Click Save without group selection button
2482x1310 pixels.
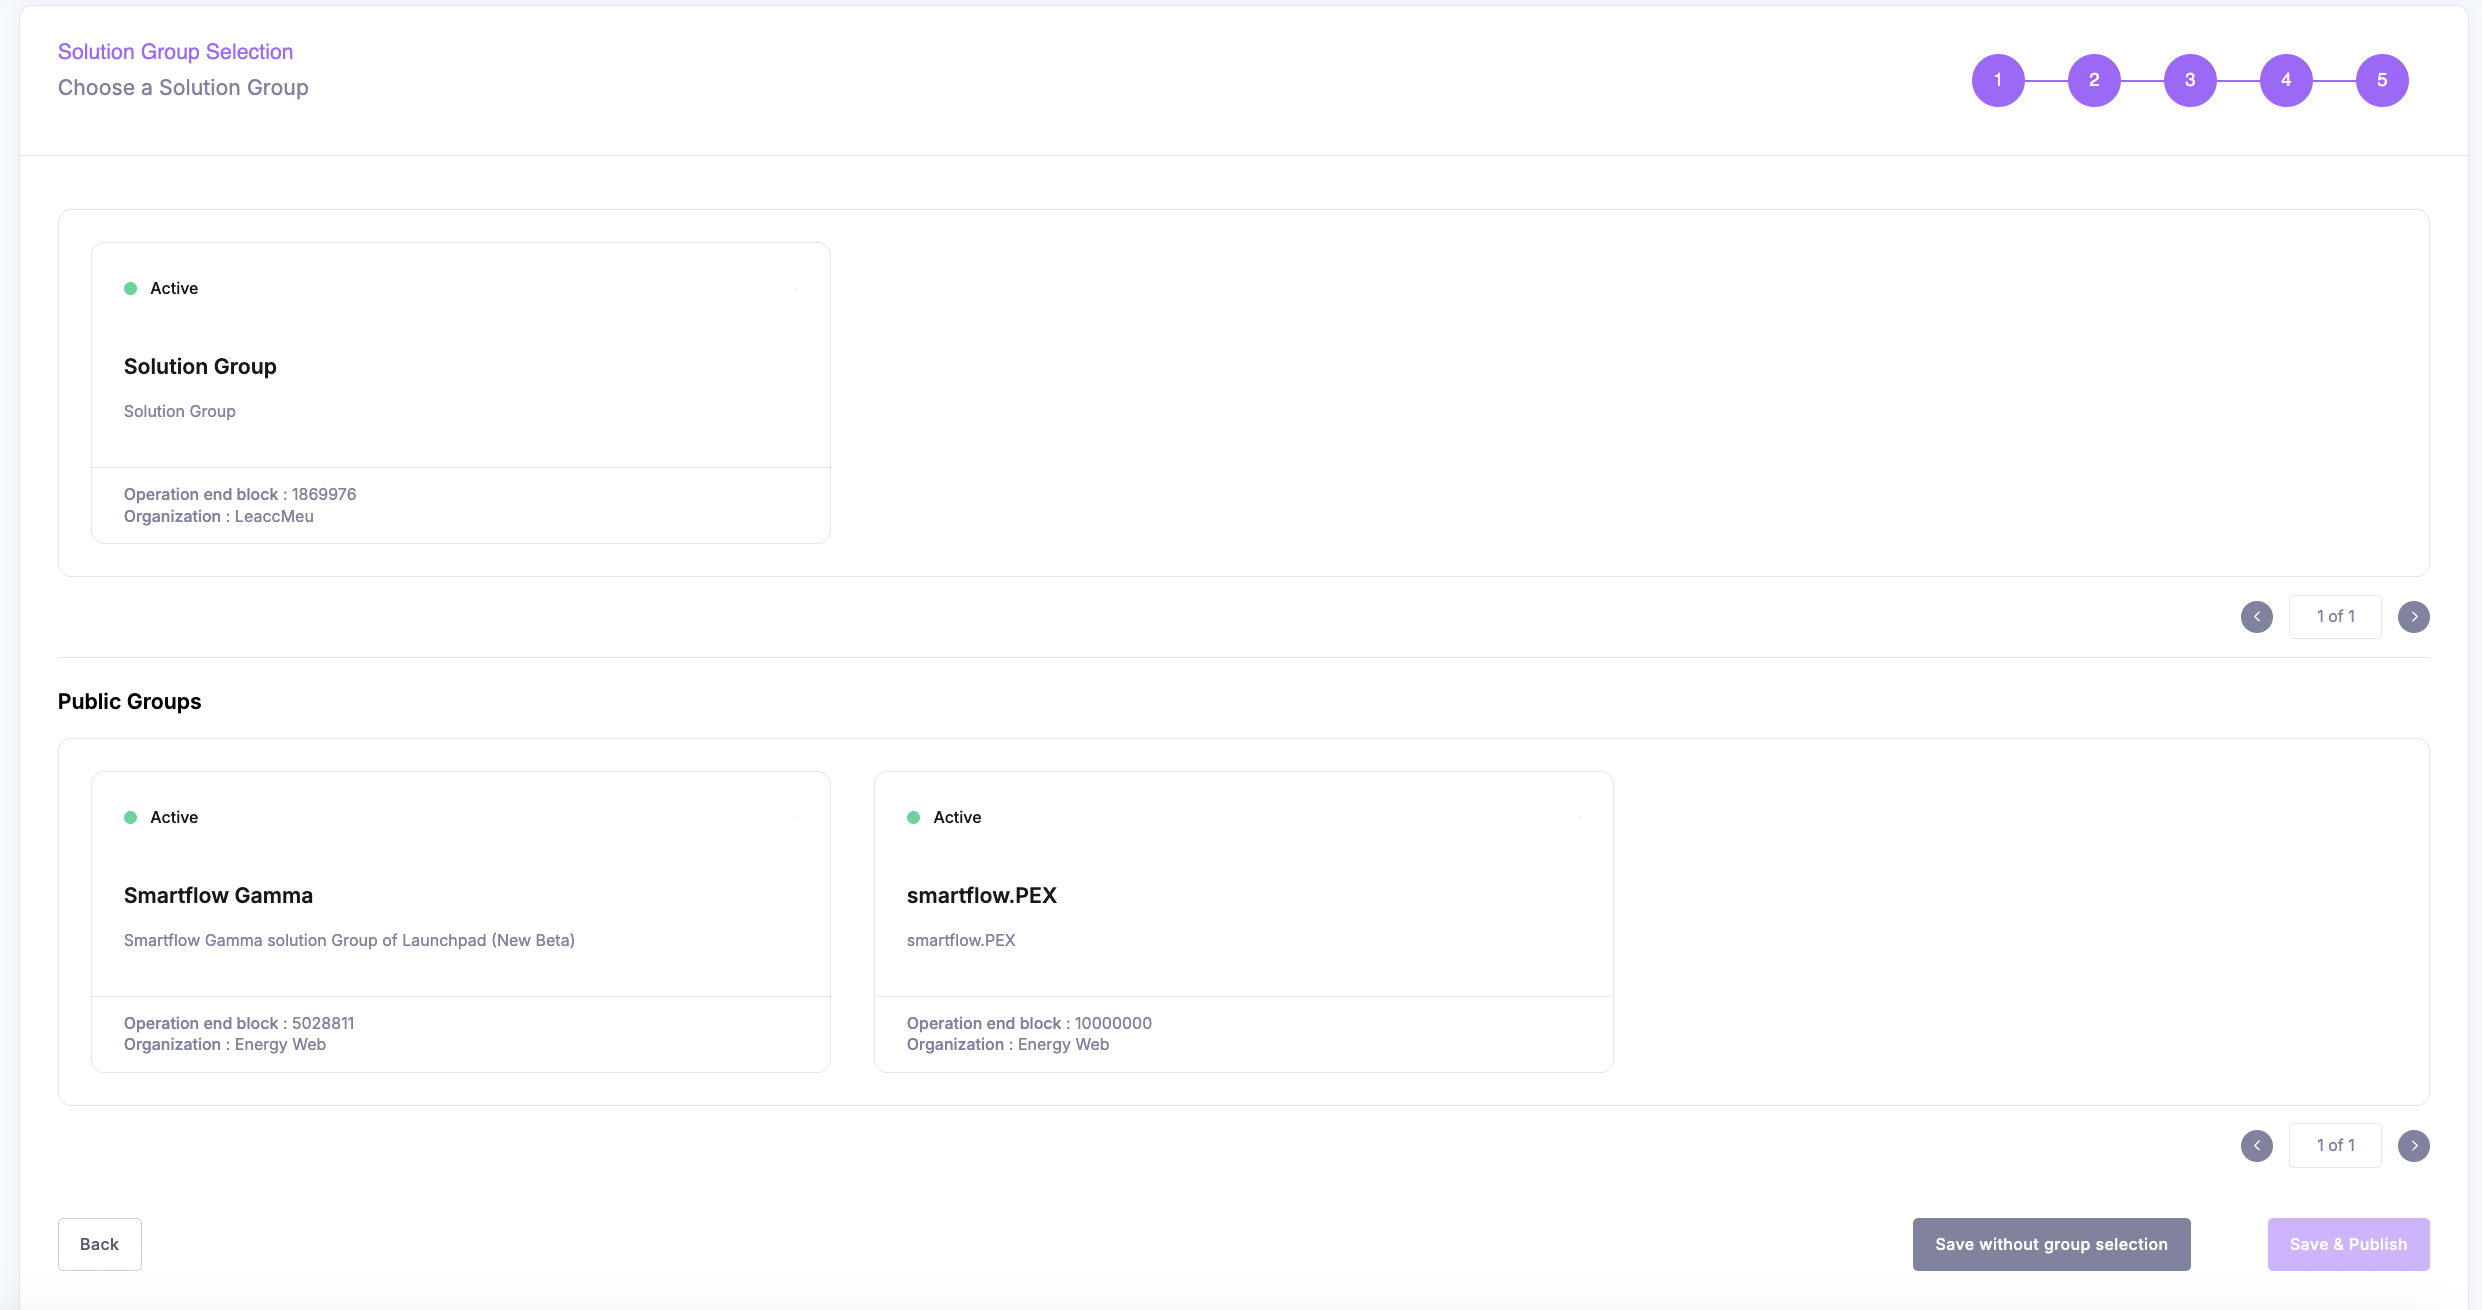coord(2051,1244)
